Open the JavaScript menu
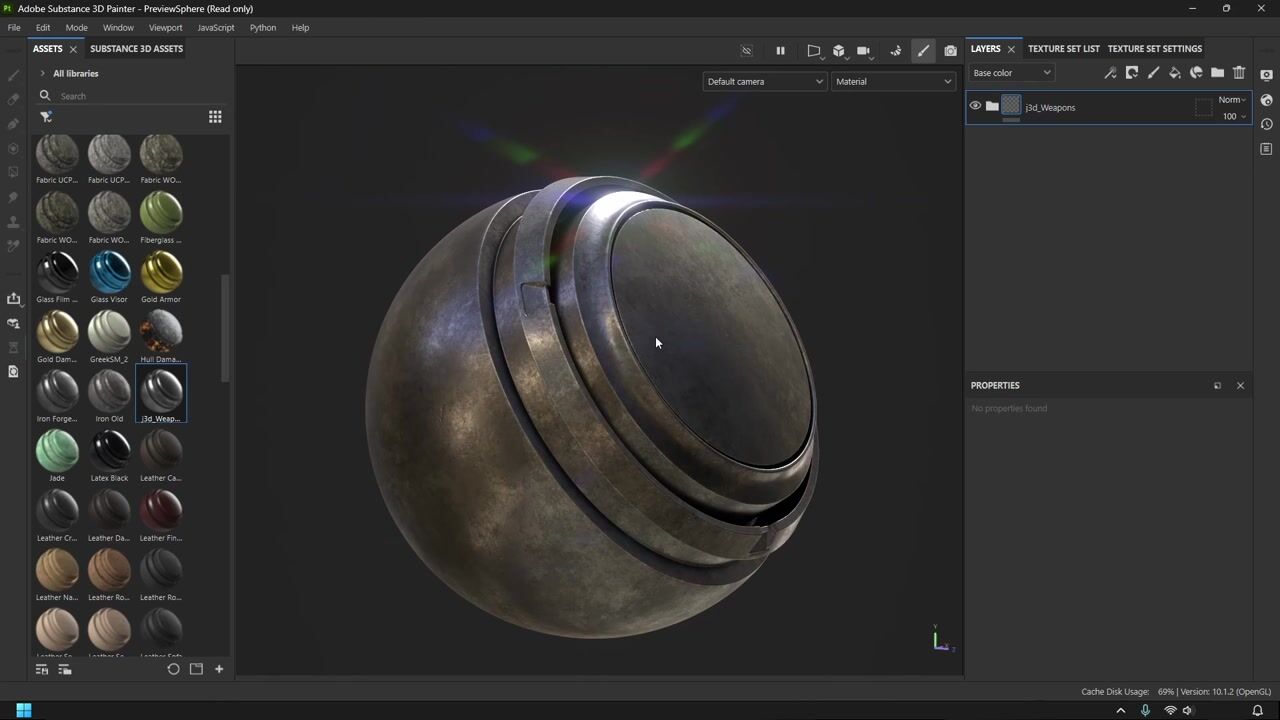Viewport: 1280px width, 720px height. 215,27
